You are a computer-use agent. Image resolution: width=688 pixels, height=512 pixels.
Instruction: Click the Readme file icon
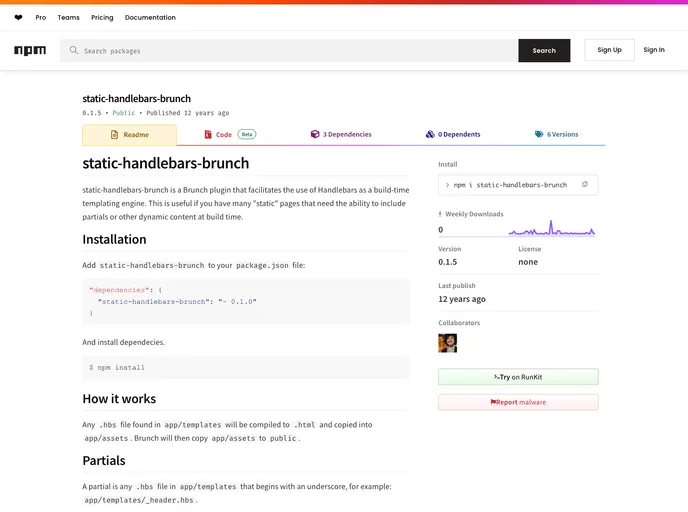pyautogui.click(x=115, y=135)
